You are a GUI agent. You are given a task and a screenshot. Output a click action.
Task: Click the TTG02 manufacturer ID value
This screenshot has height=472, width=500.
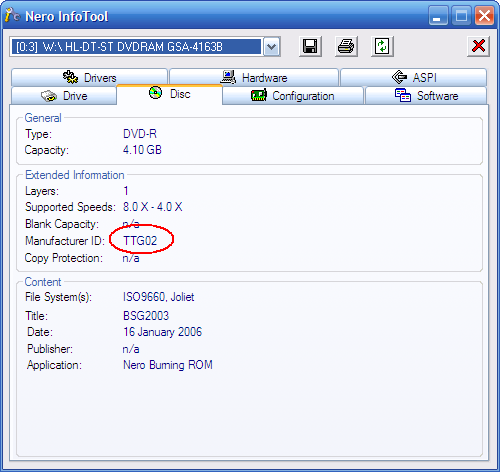point(140,241)
